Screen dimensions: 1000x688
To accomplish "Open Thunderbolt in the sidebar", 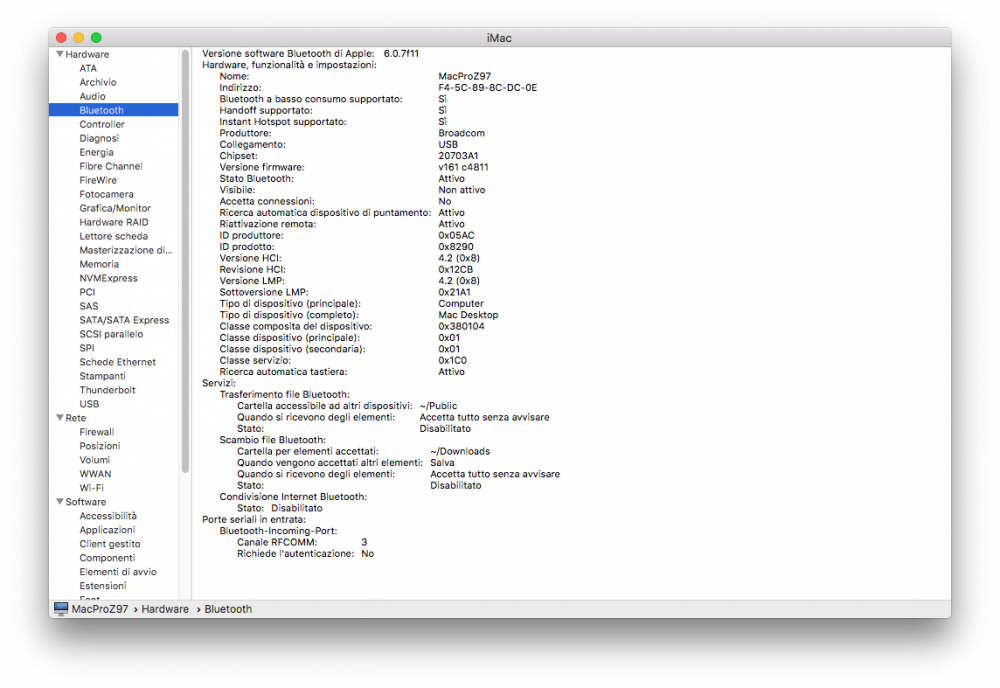I will pos(107,391).
